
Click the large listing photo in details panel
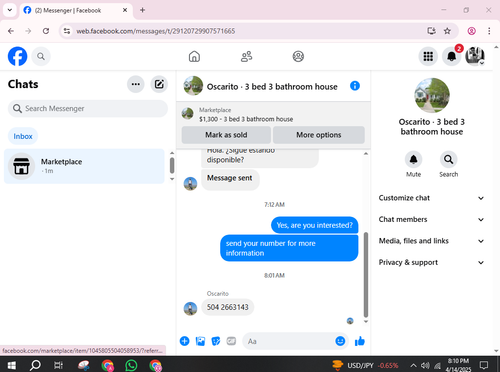tap(432, 95)
